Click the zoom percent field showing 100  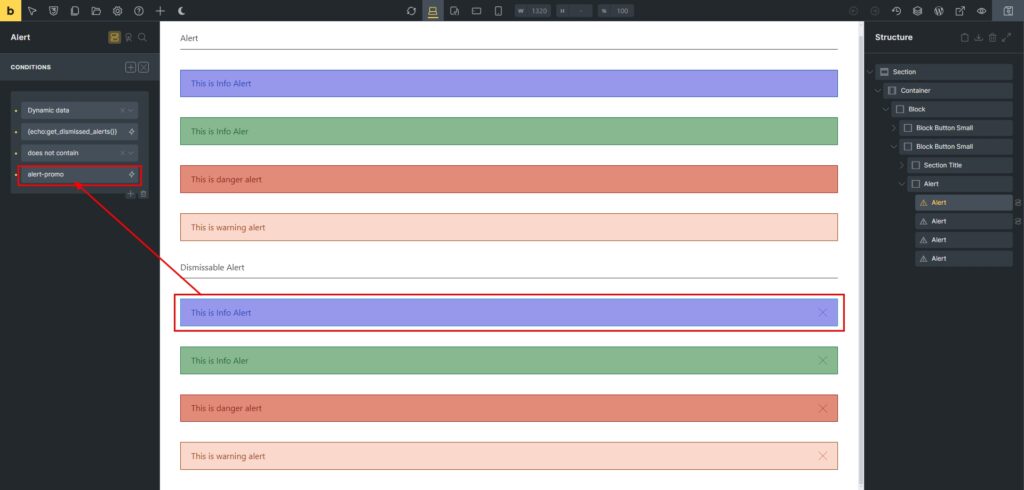pyautogui.click(x=615, y=11)
